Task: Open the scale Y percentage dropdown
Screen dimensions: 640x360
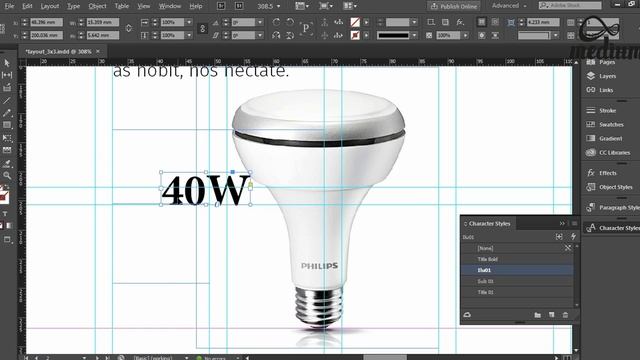Action: click(x=189, y=36)
